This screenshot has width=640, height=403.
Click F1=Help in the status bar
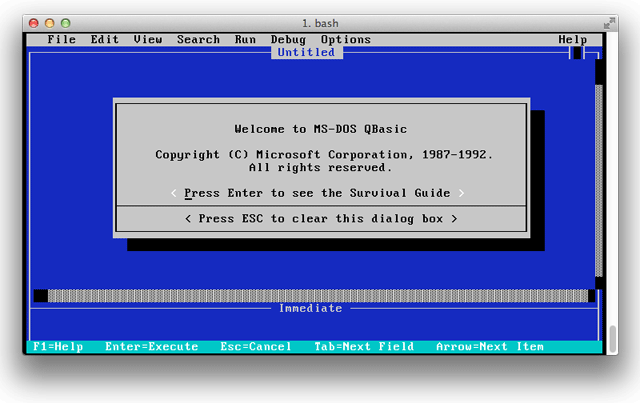pyautogui.click(x=58, y=347)
